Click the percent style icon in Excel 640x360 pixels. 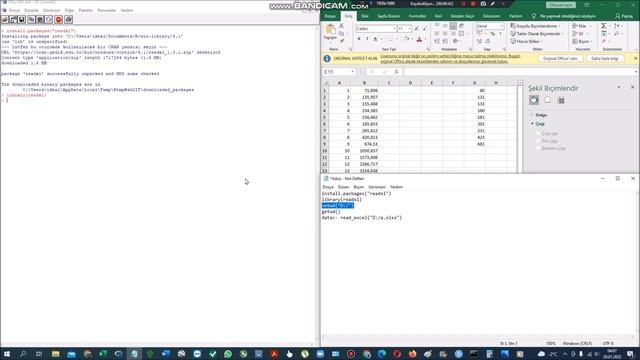[492, 34]
